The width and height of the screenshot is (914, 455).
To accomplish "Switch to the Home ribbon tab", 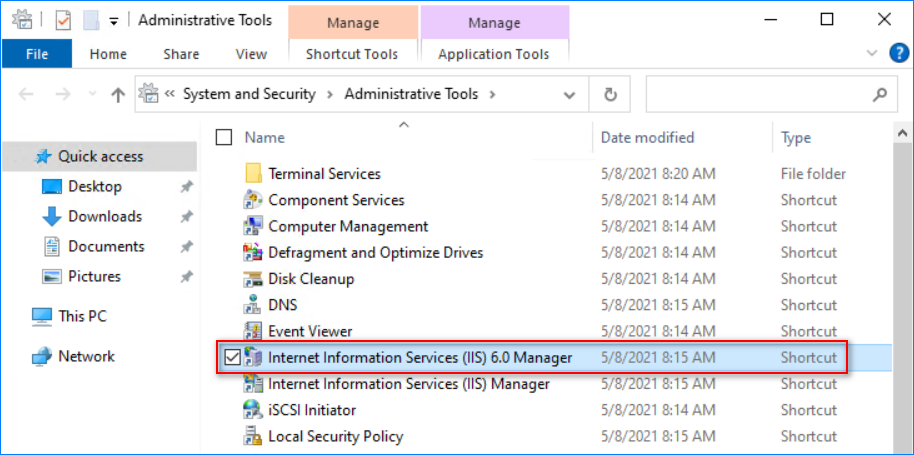I will coord(108,54).
